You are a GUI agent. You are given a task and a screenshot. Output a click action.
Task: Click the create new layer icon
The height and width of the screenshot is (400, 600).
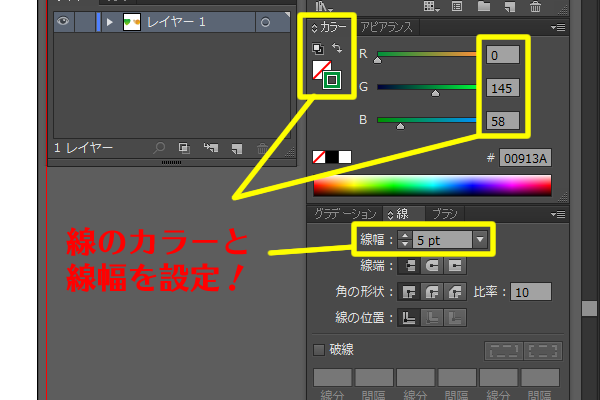tap(236, 148)
